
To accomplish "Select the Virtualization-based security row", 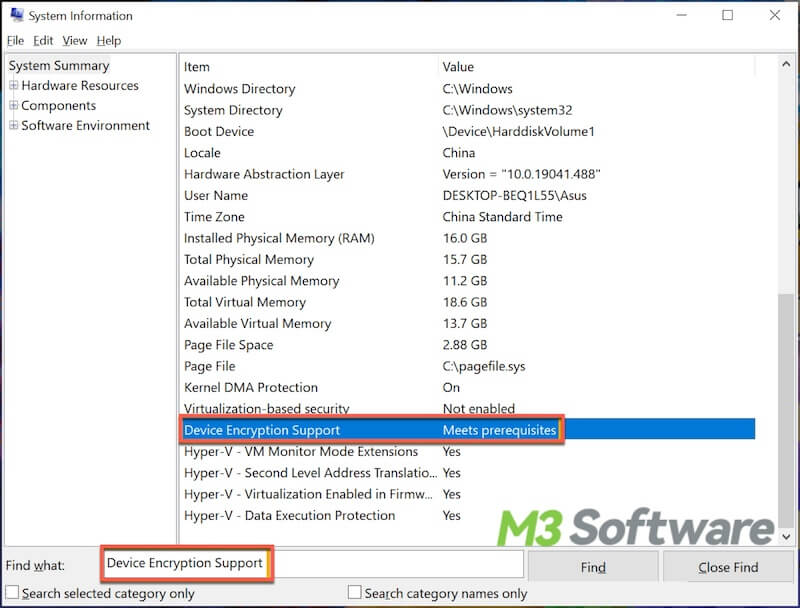I will pyautogui.click(x=467, y=409).
